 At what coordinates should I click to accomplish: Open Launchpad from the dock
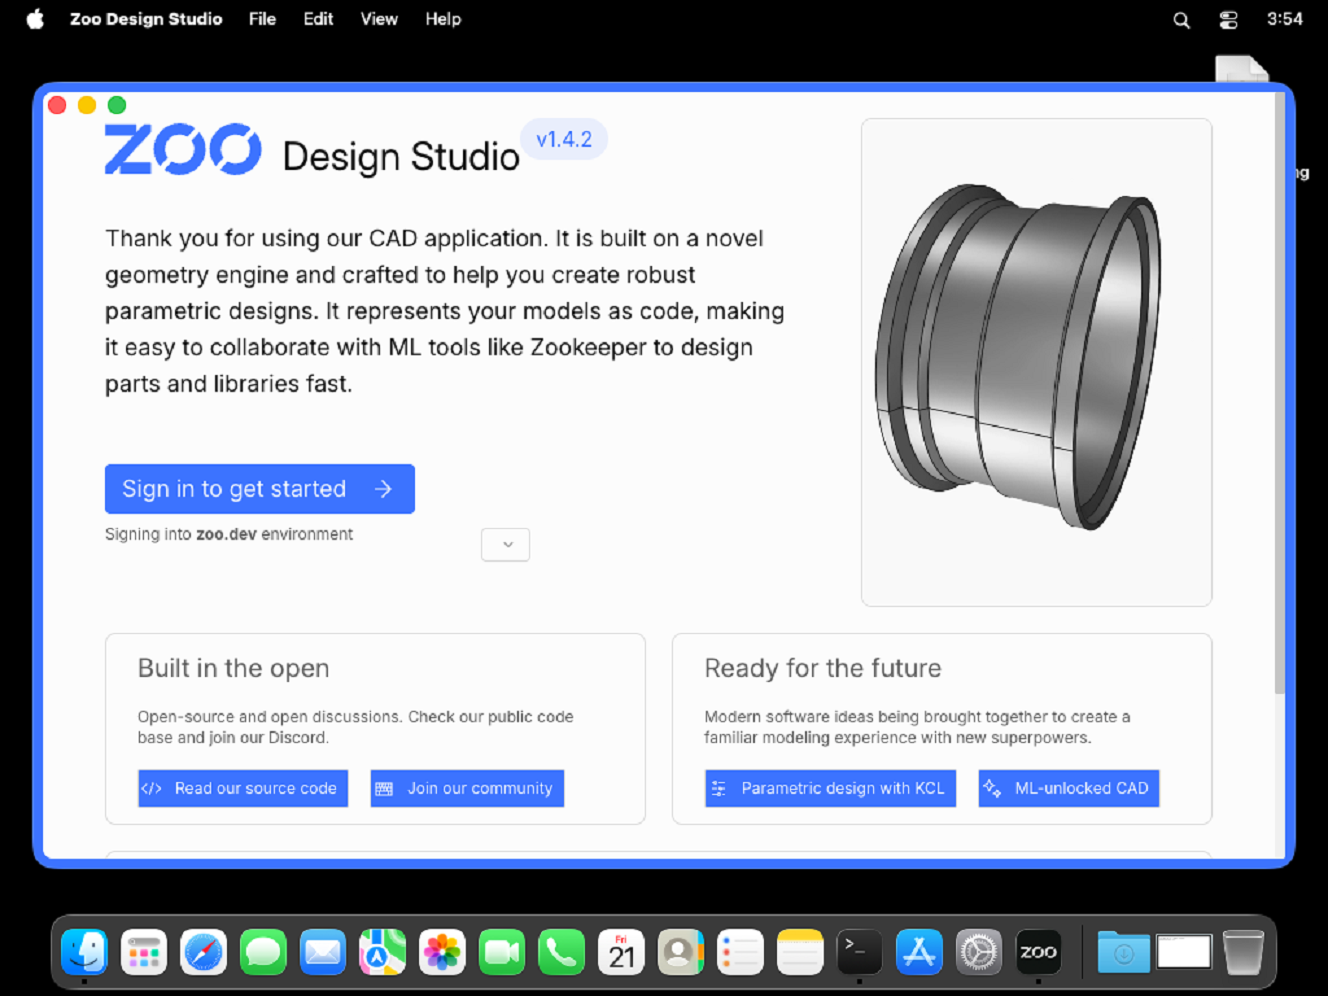tap(144, 952)
